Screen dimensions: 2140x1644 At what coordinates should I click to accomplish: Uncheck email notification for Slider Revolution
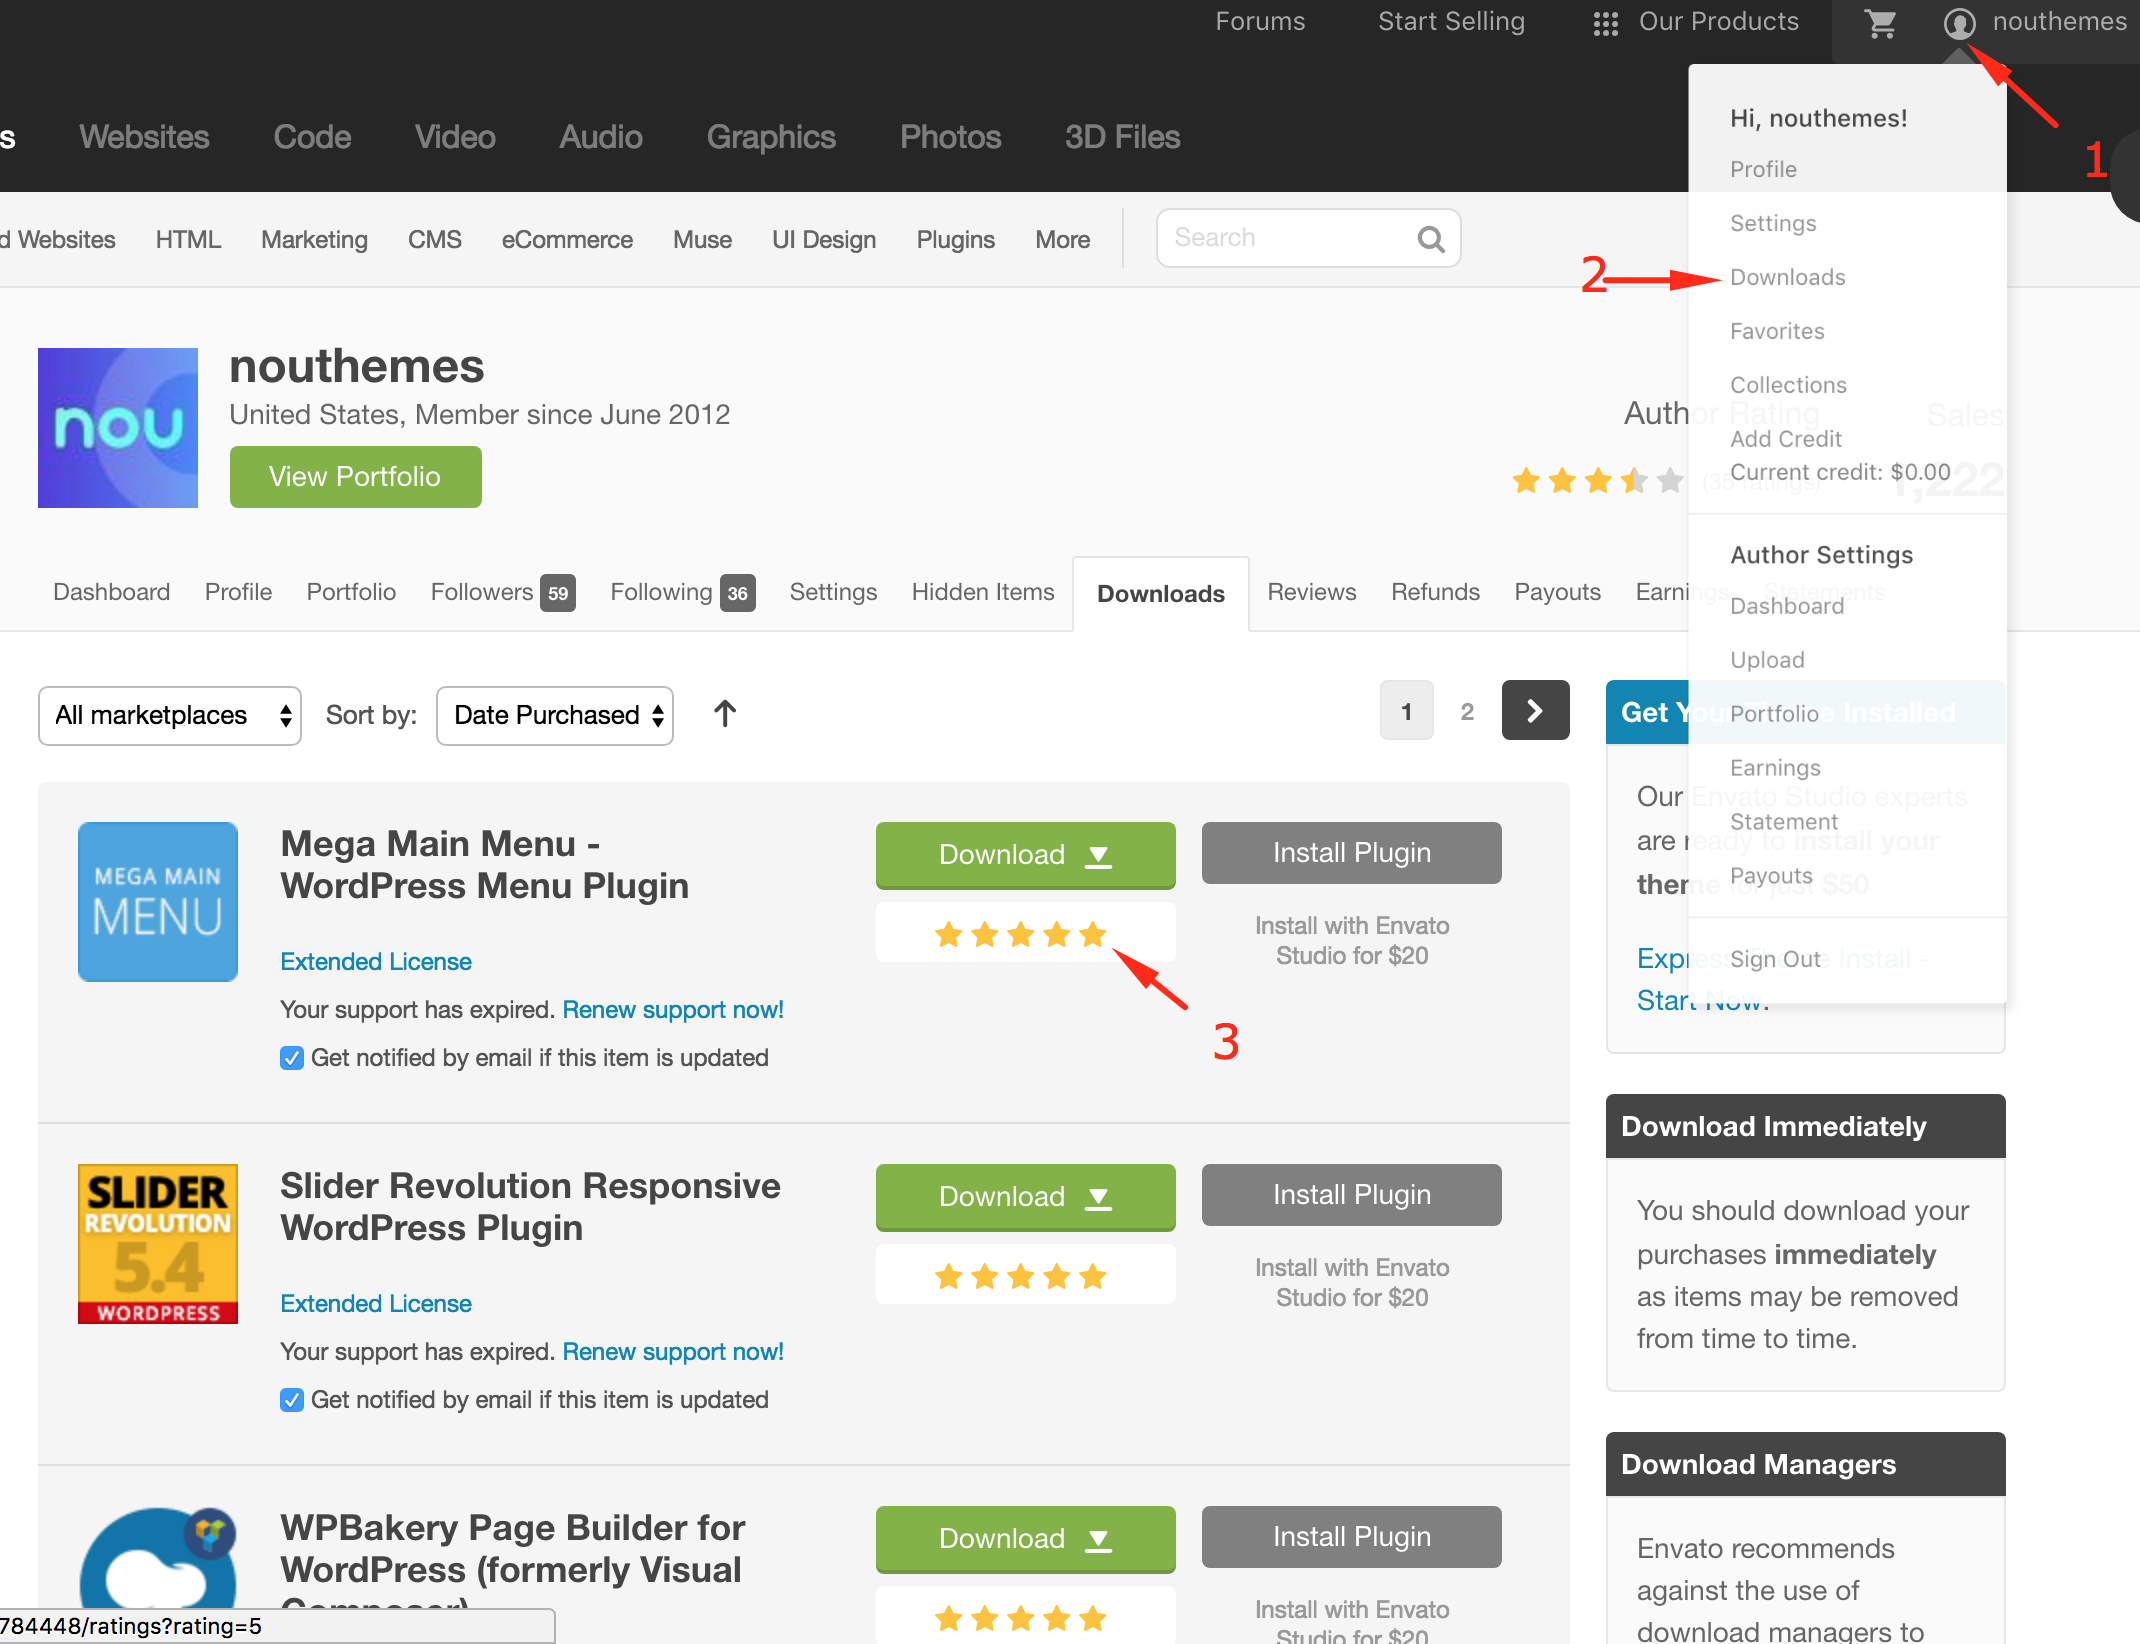click(292, 1400)
